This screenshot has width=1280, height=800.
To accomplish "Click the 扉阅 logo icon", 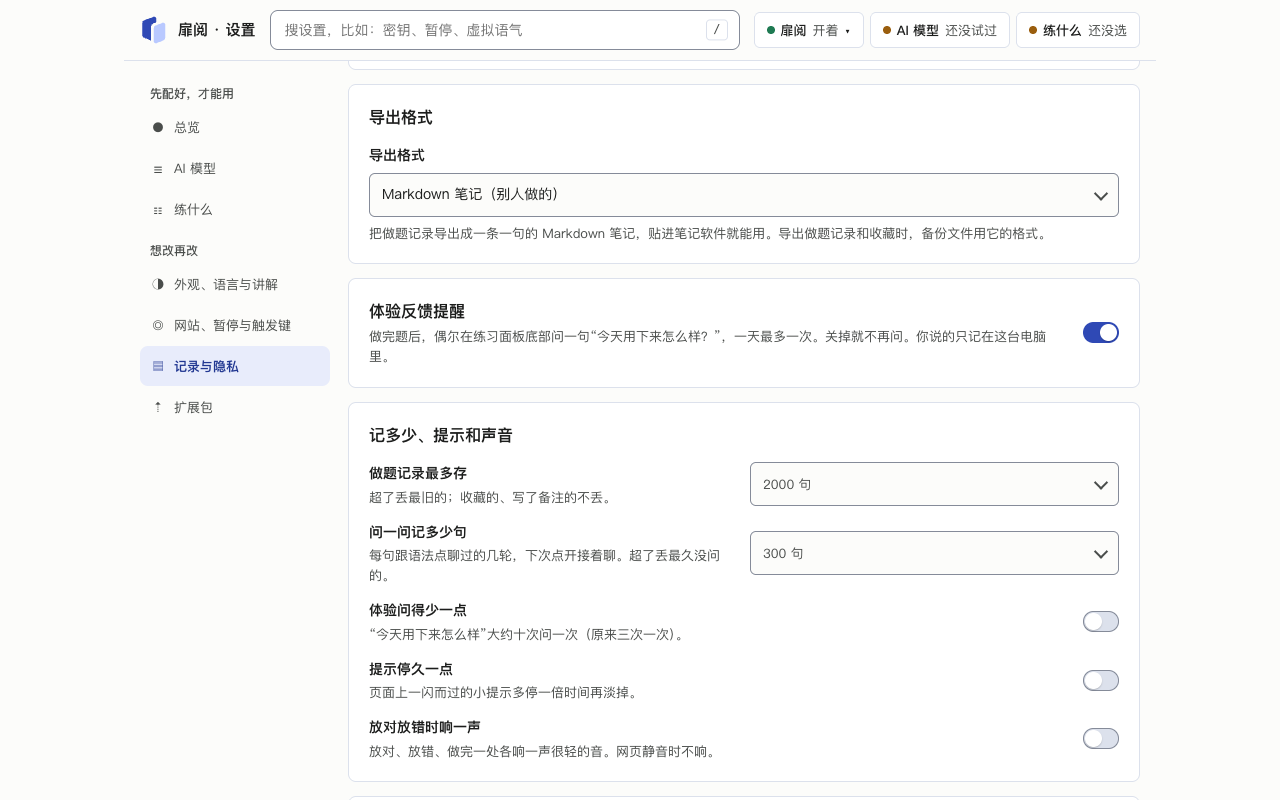I will pyautogui.click(x=153, y=30).
